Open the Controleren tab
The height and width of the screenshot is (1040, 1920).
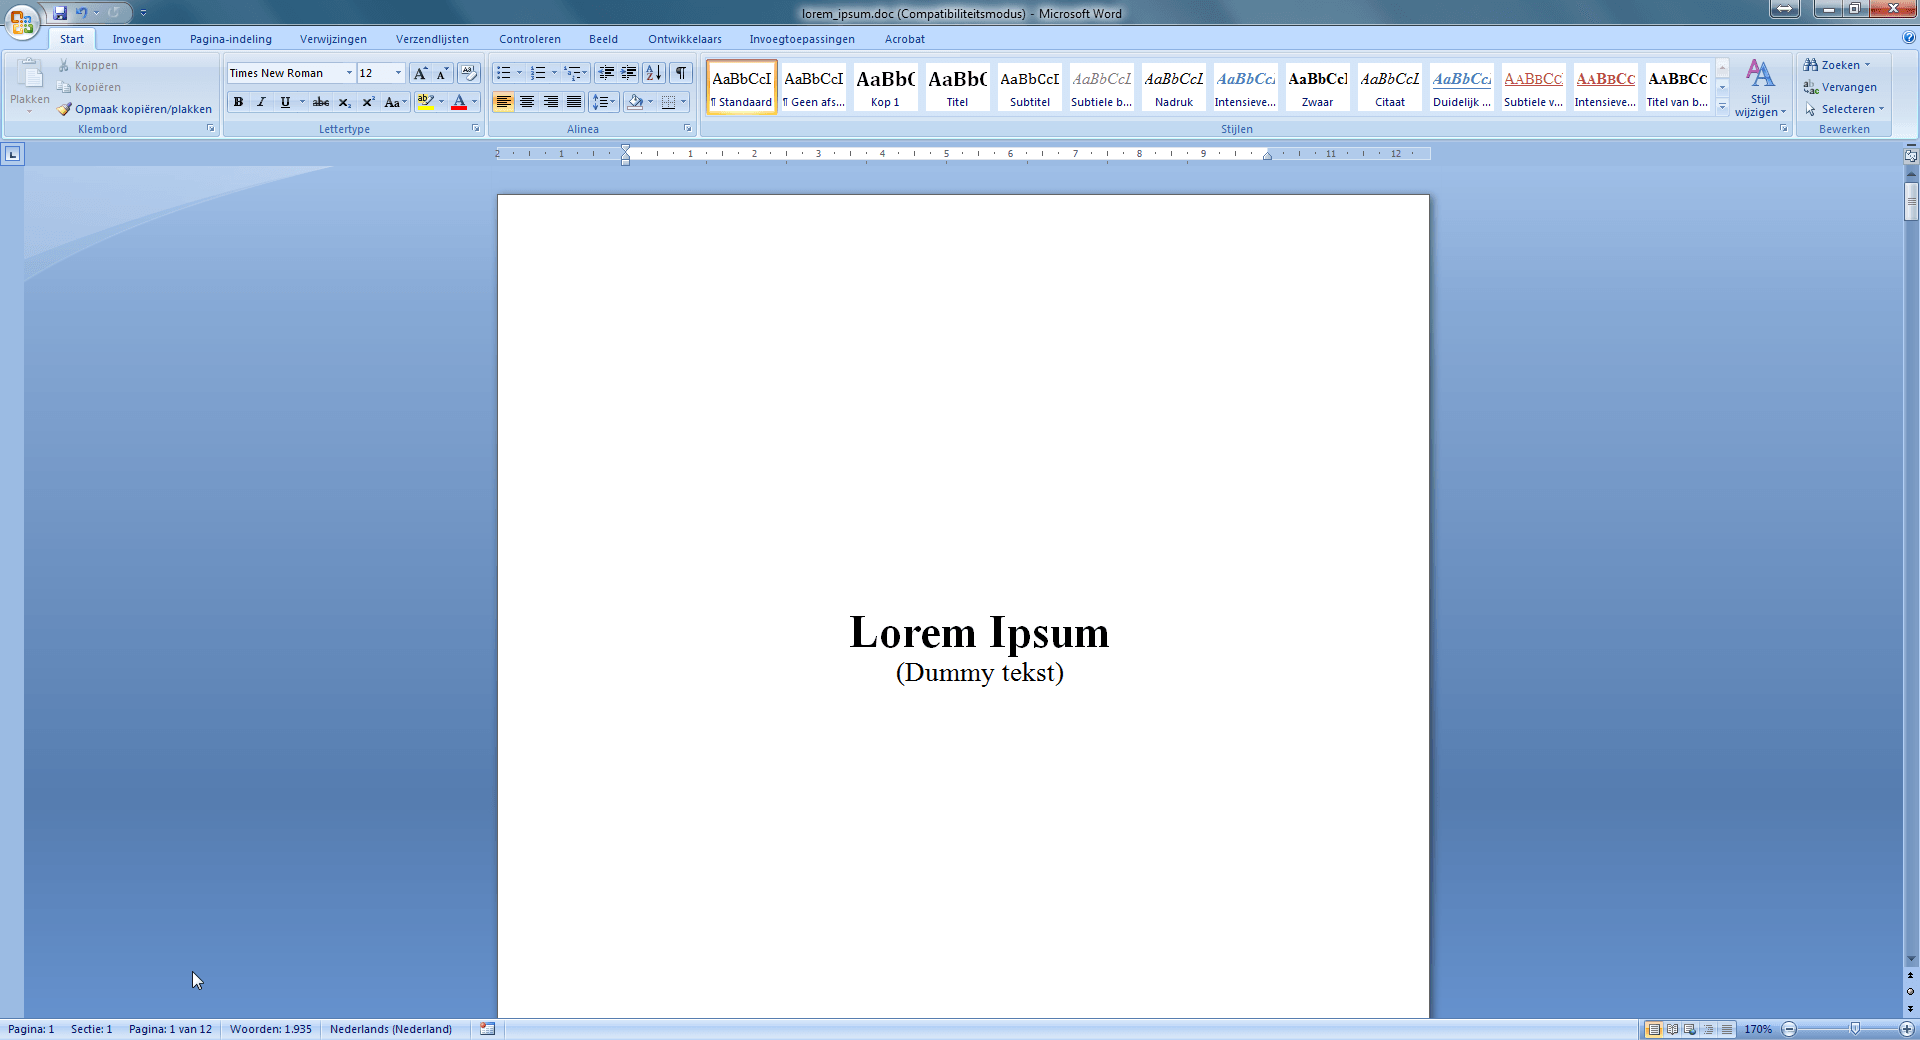pyautogui.click(x=530, y=39)
